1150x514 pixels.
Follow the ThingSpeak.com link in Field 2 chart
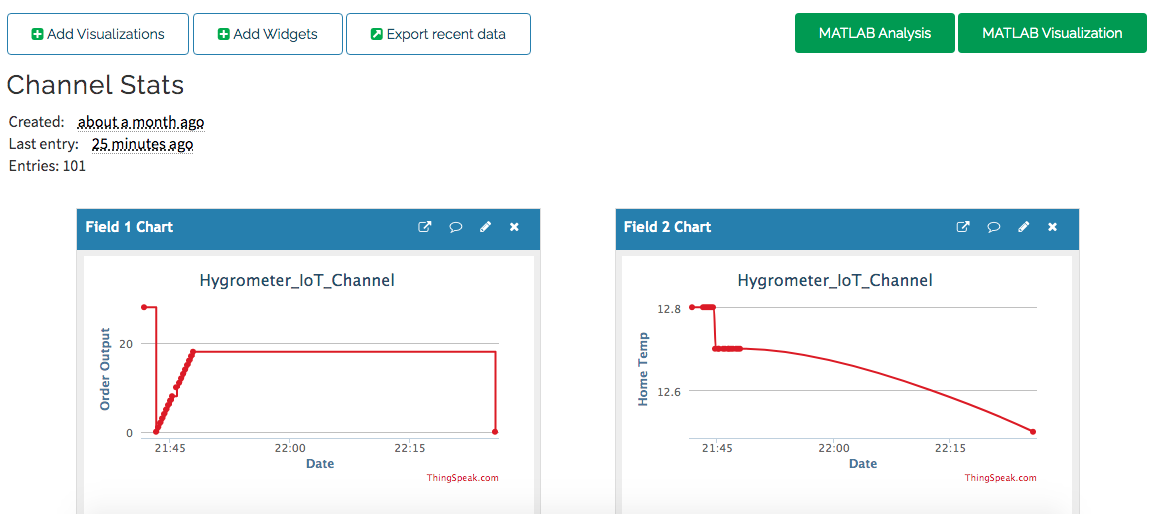click(x=1000, y=478)
